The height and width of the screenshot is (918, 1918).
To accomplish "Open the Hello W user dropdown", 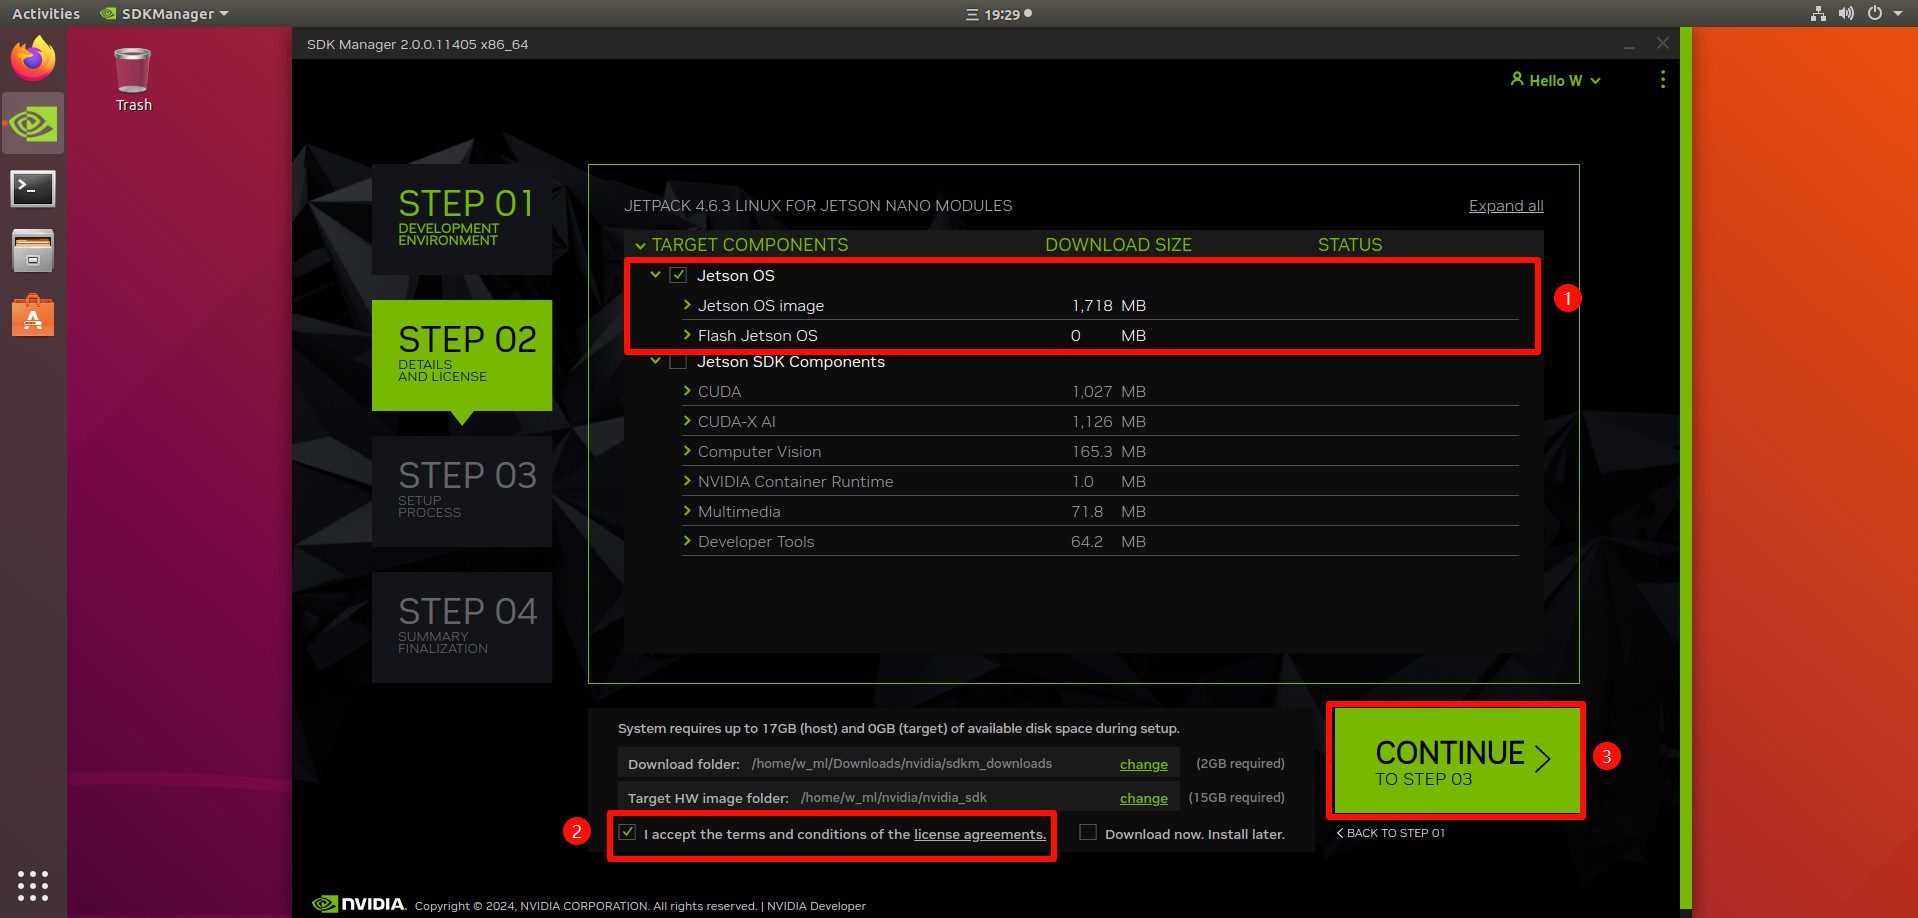I will coord(1555,81).
